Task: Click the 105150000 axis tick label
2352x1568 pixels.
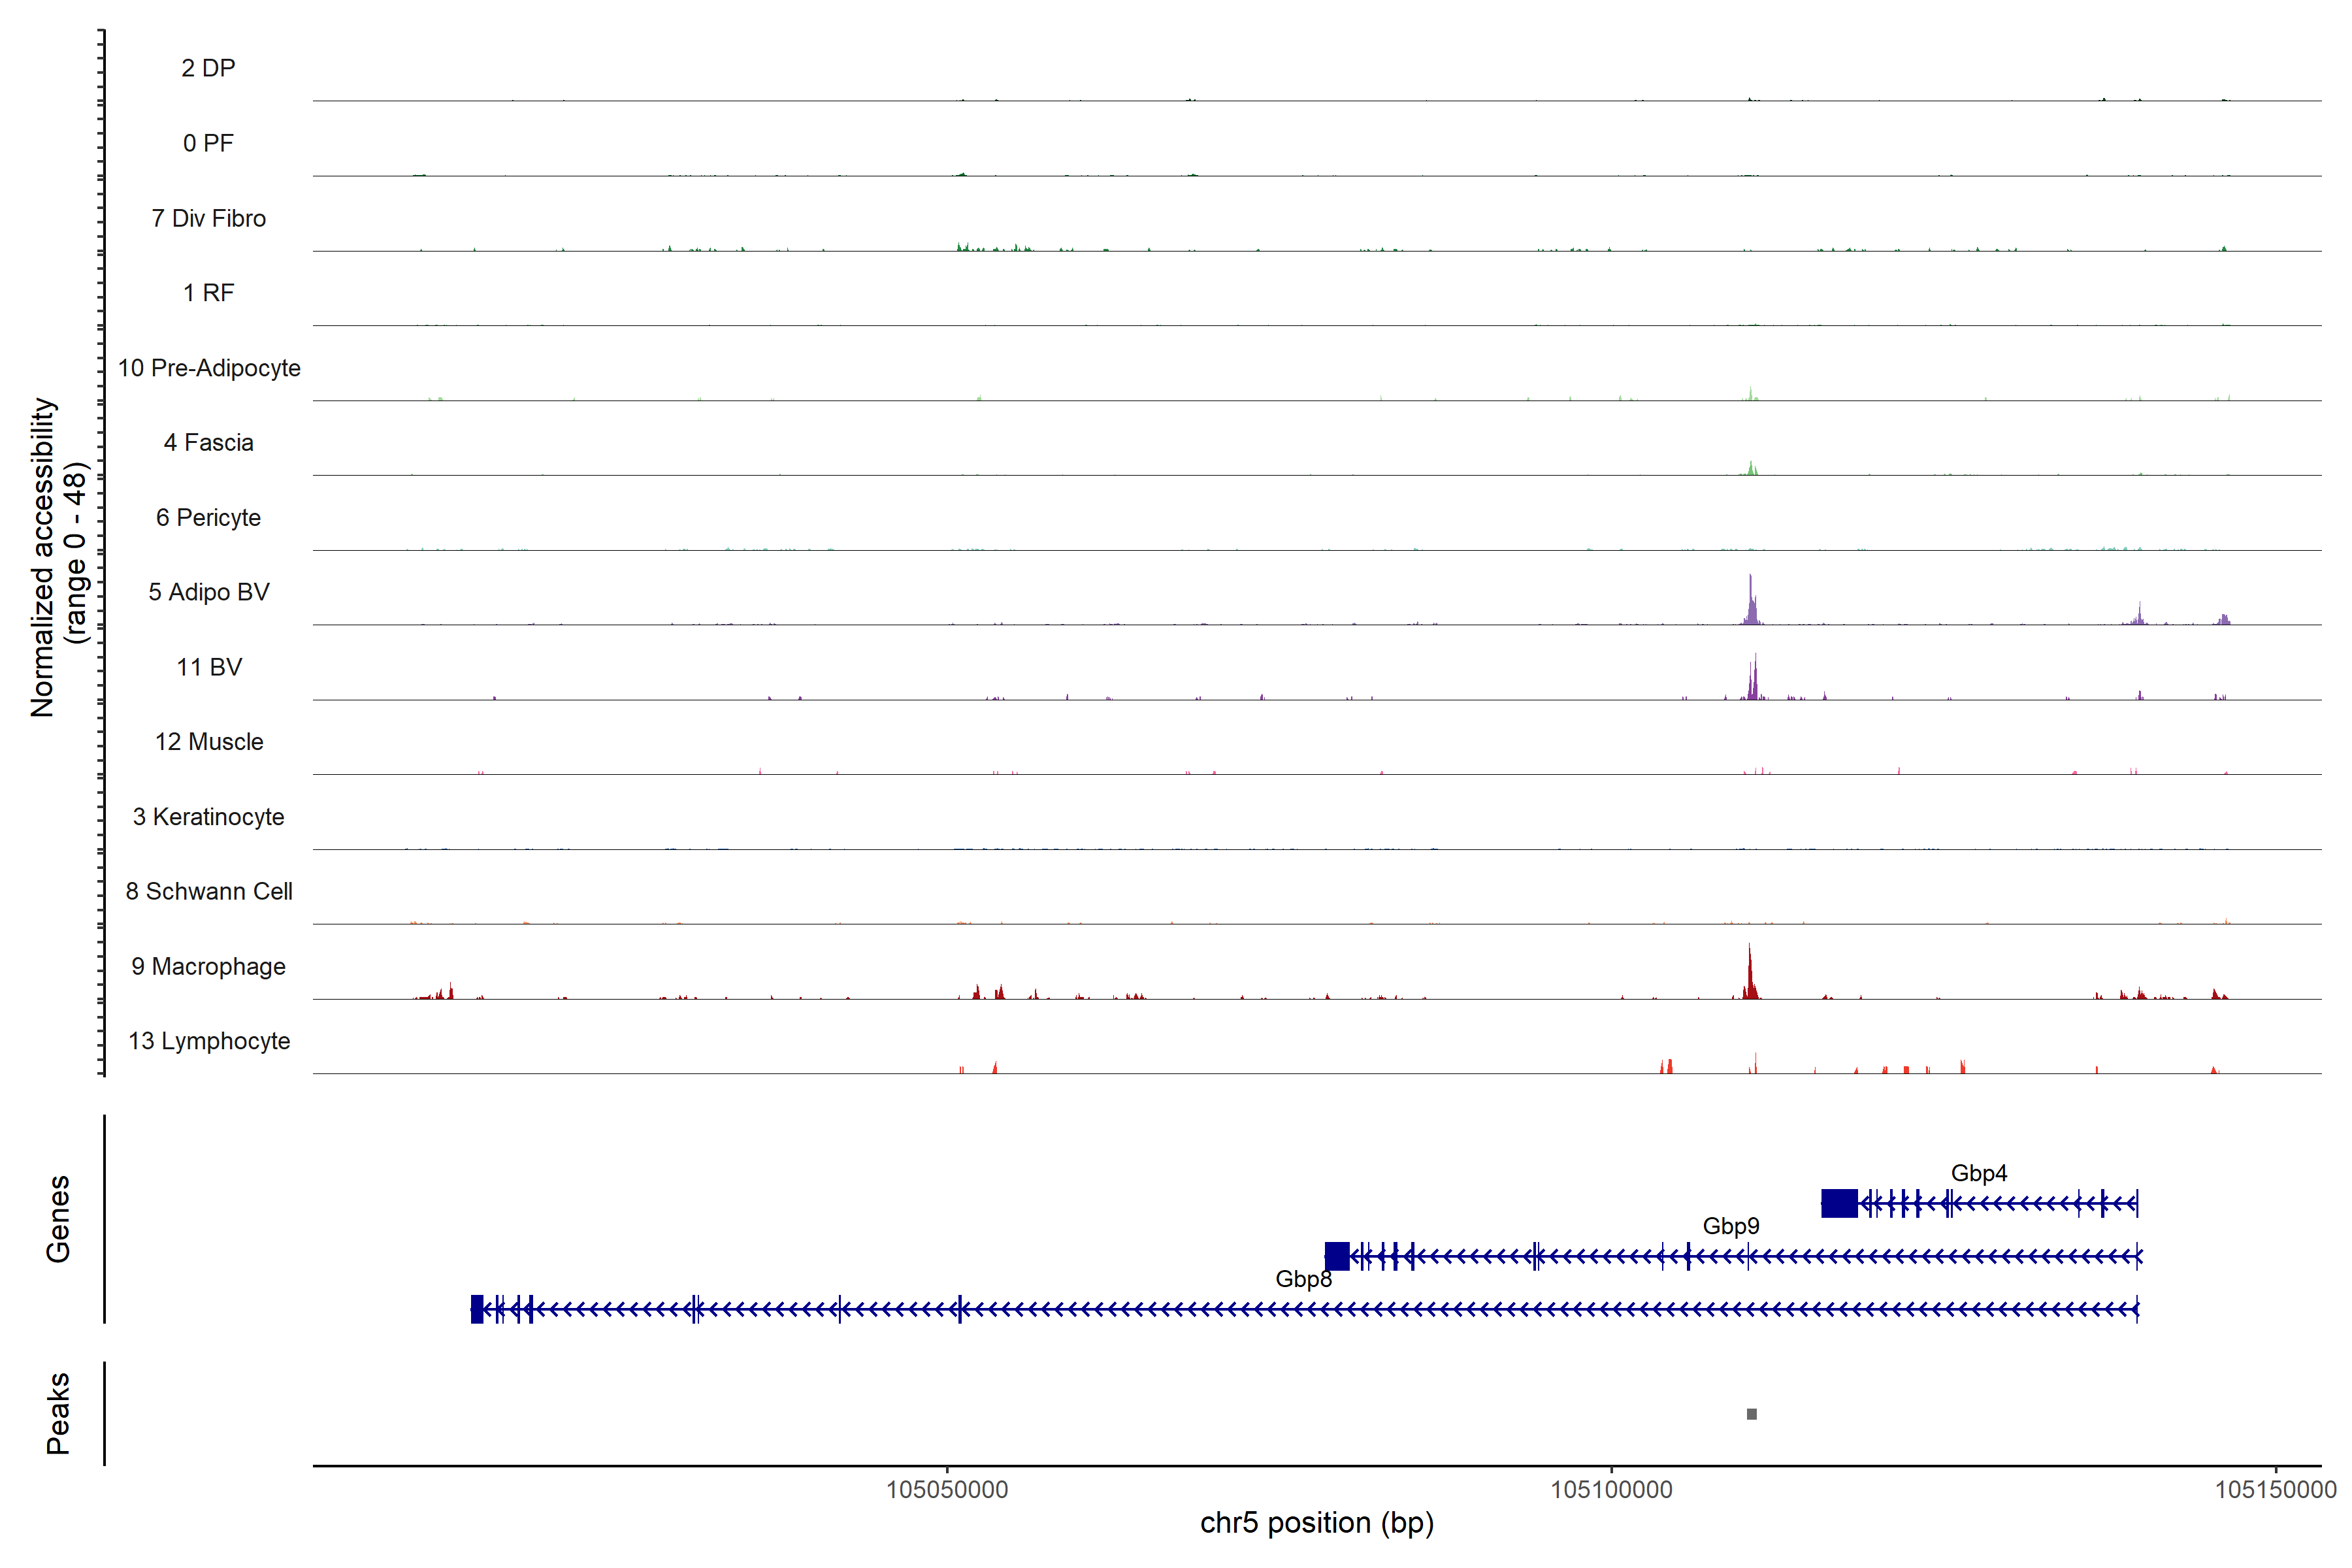Action: coord(2275,1489)
